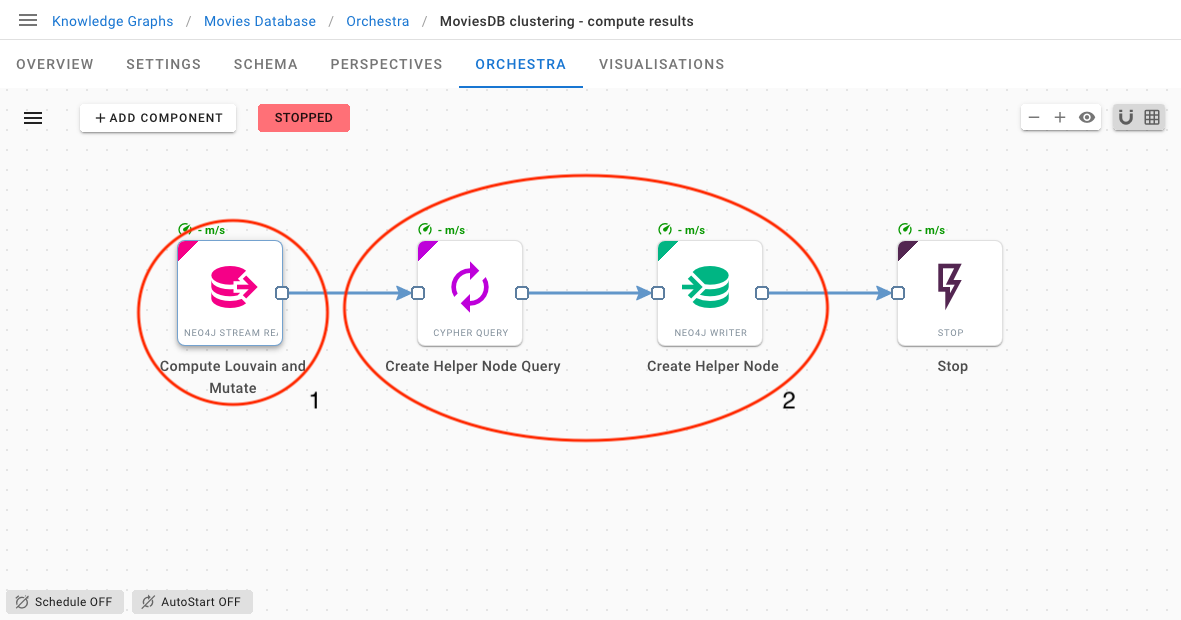This screenshot has height=620, width=1181.
Task: Open Orchestra breadcrumb link
Action: [x=377, y=21]
